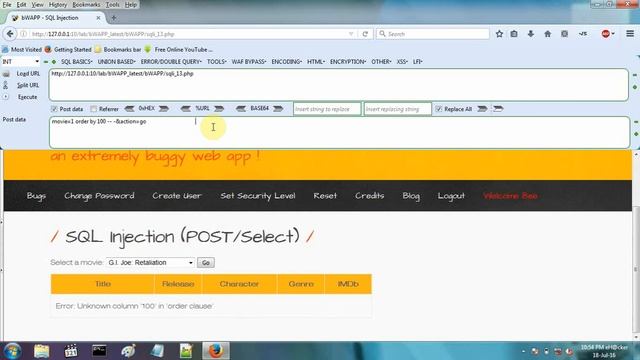Expand LFI menu in HackBar
Screen dimensions: 640x360
[417, 62]
